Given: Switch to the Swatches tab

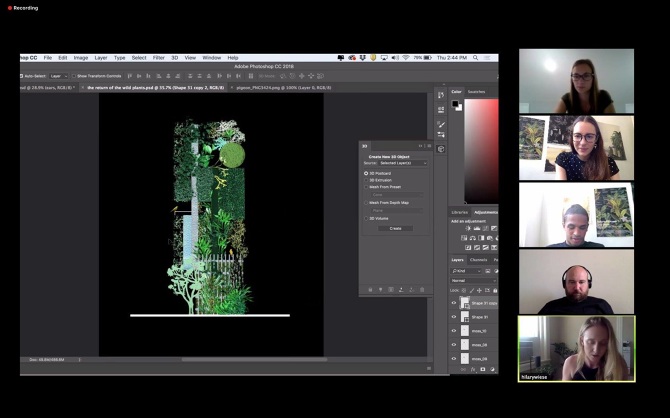Looking at the screenshot, I should [x=478, y=92].
